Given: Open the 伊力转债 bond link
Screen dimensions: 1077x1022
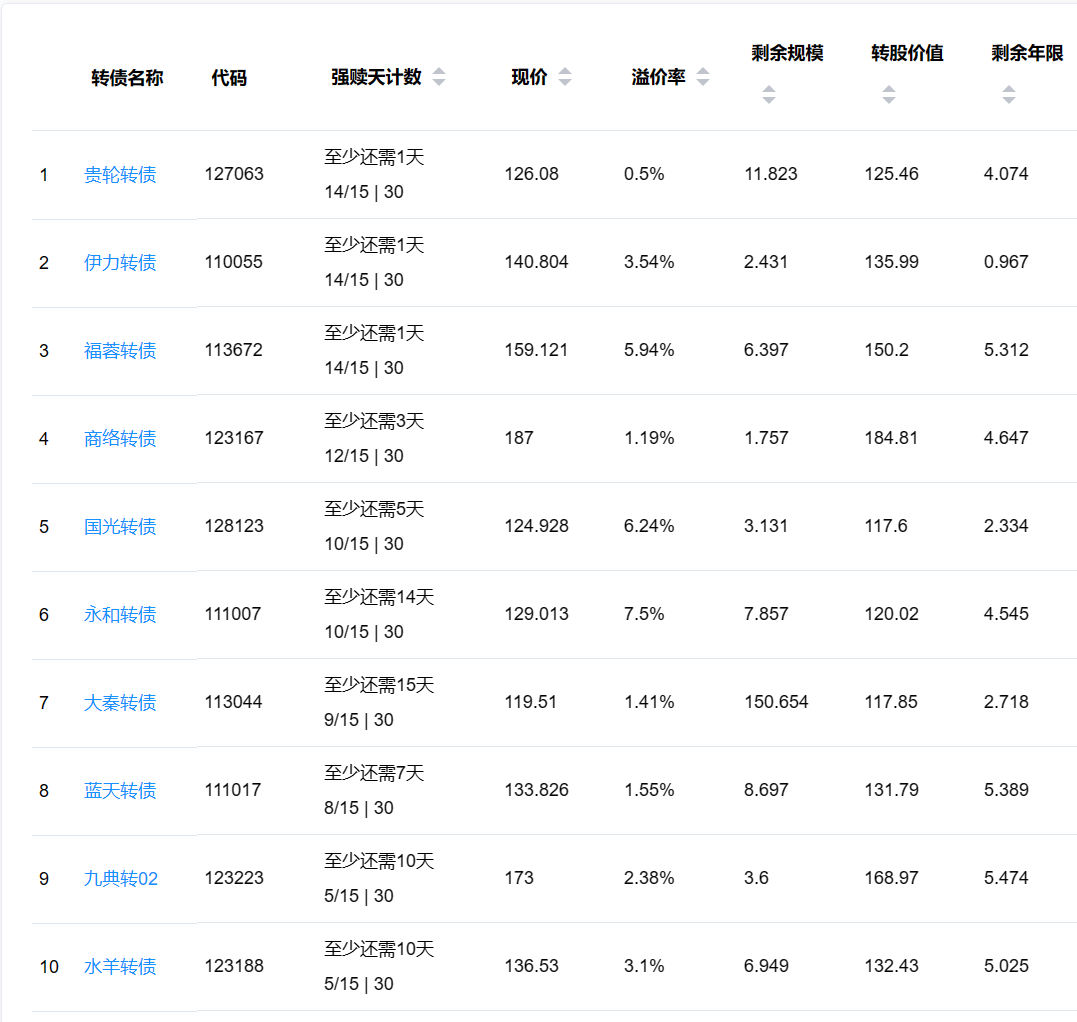Looking at the screenshot, I should point(120,263).
